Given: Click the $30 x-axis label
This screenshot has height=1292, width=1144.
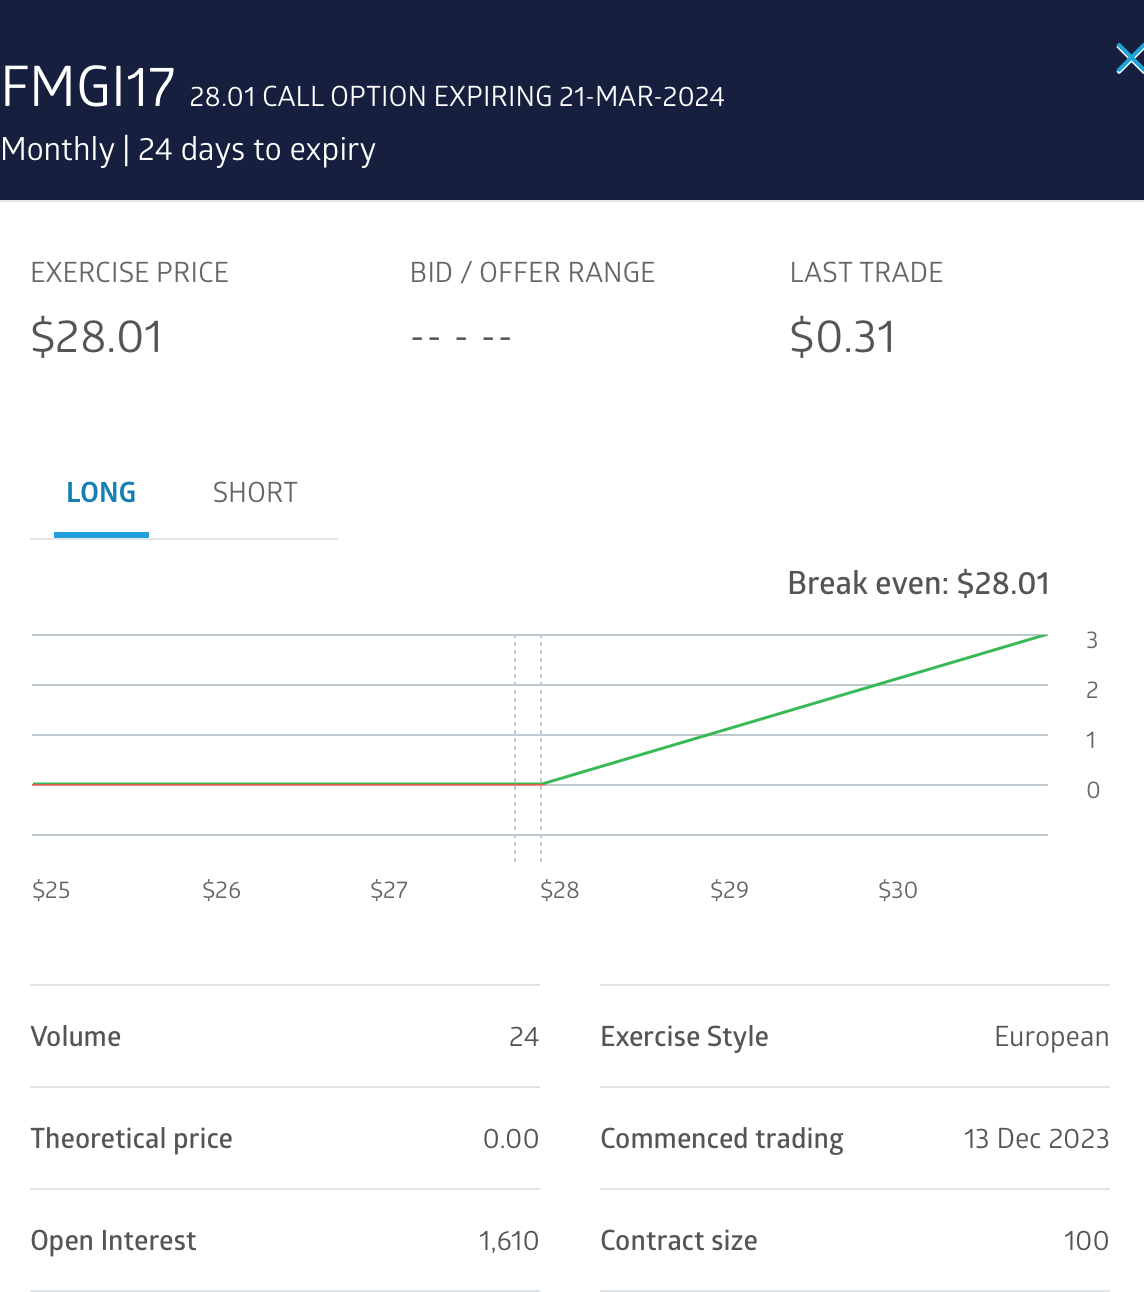Looking at the screenshot, I should (897, 890).
